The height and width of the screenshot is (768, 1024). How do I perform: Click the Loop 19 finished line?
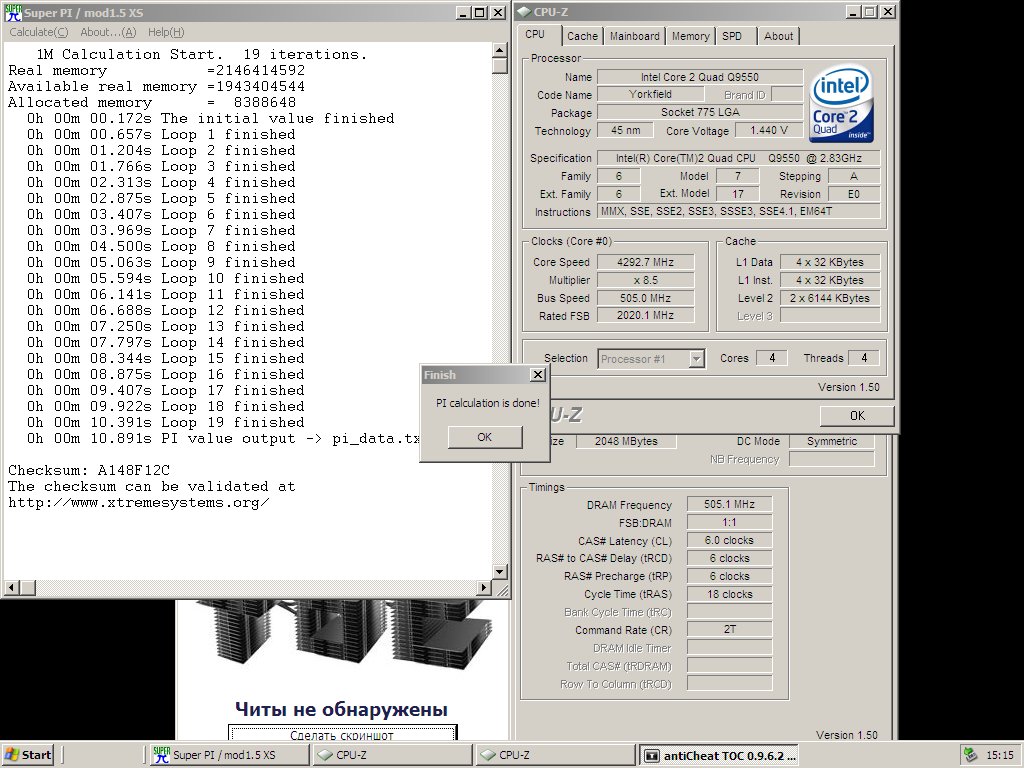165,423
